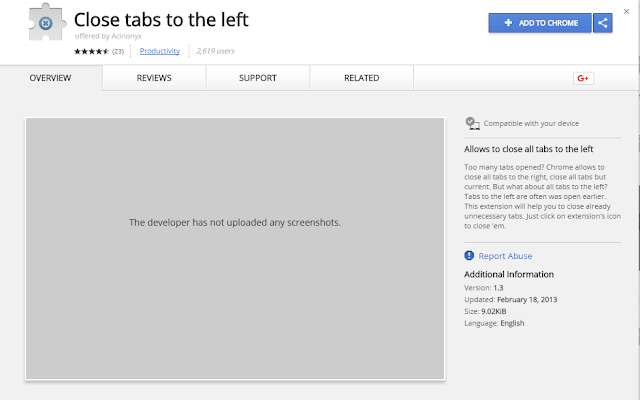This screenshot has width=640, height=400.
Task: Click the review count (23)
Action: click(x=118, y=51)
